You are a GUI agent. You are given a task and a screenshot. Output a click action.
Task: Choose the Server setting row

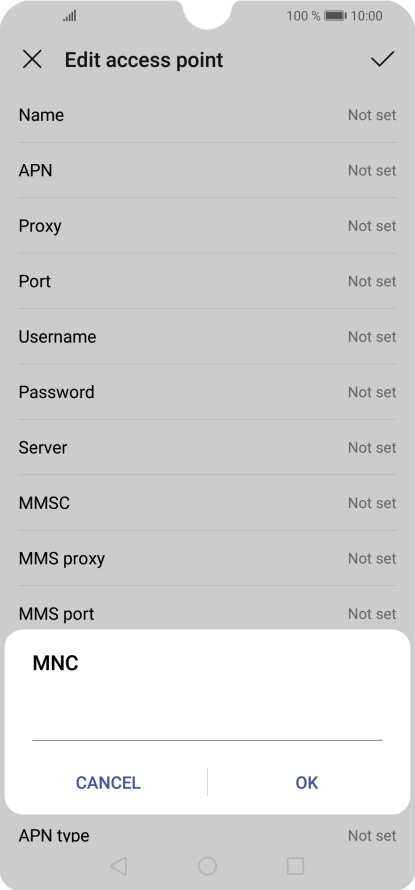[x=207, y=447]
